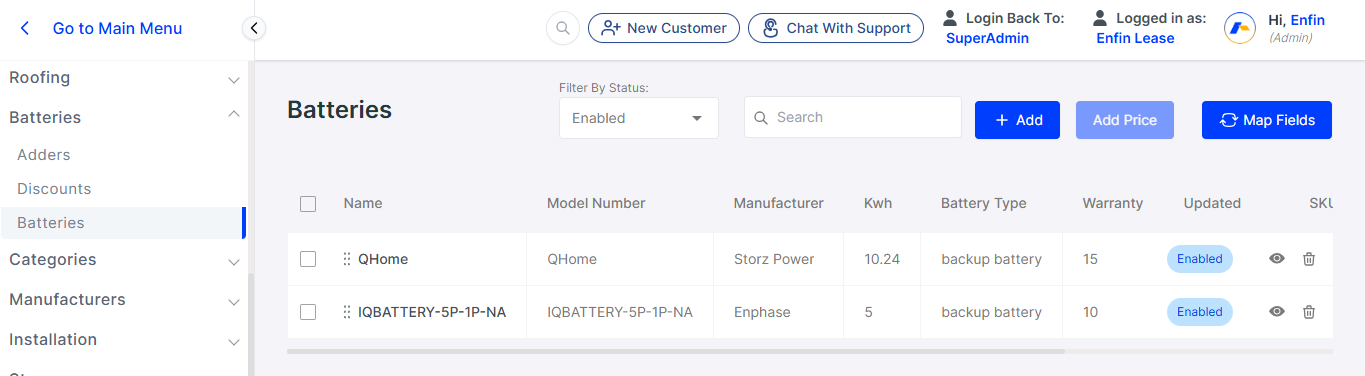
Task: Open the Discounts submenu item
Action: pyautogui.click(x=54, y=189)
